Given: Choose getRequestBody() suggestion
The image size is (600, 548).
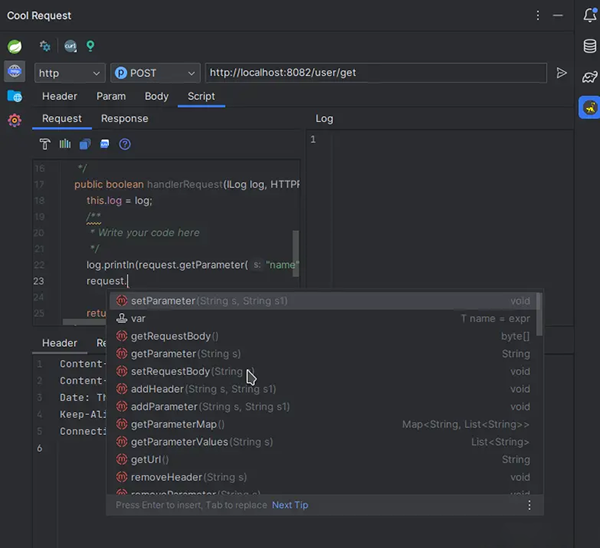Looking at the screenshot, I should tap(323, 336).
